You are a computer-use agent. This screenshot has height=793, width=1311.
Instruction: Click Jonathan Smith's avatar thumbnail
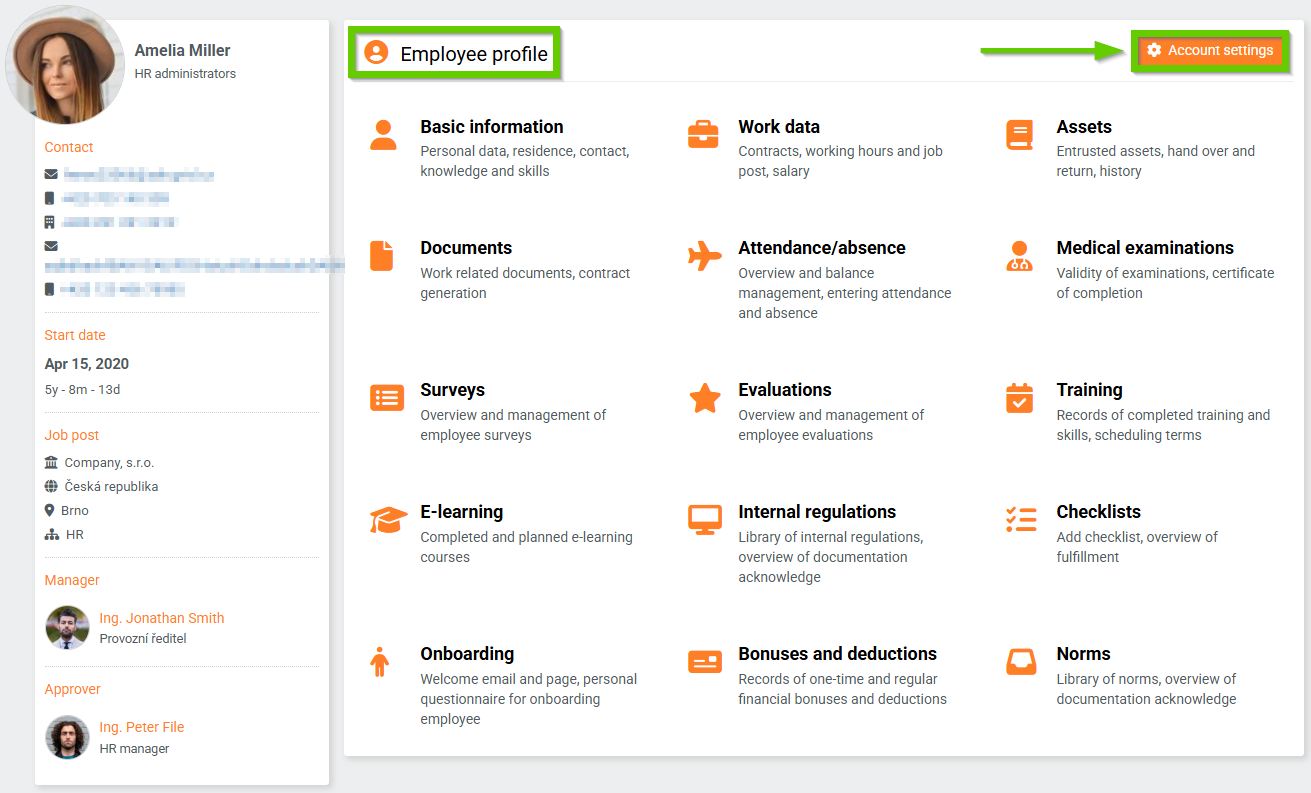(68, 628)
